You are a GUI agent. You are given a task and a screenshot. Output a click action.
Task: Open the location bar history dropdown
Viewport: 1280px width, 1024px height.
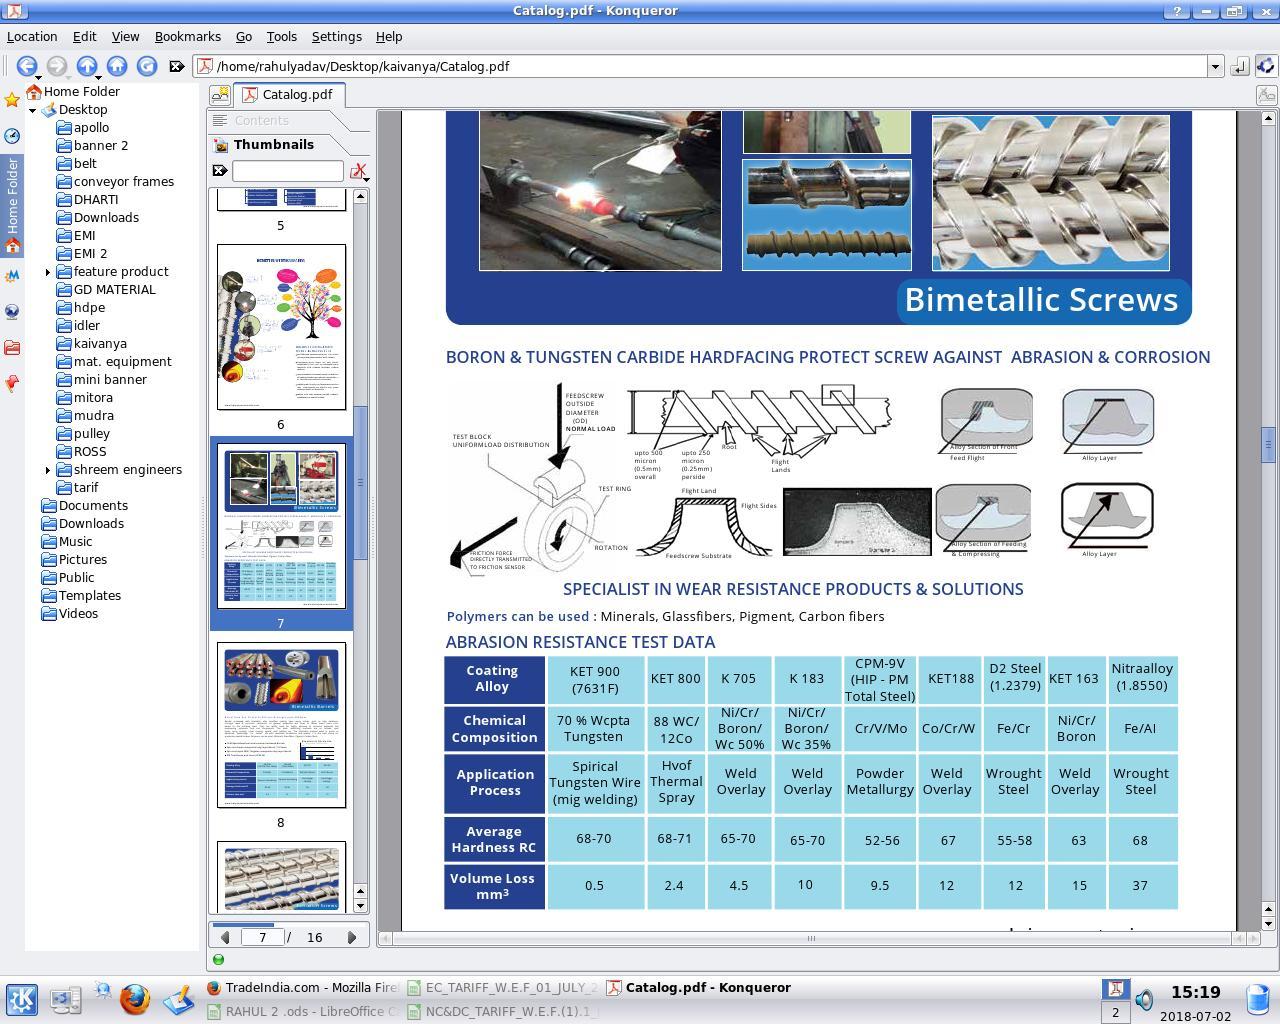(x=1215, y=66)
